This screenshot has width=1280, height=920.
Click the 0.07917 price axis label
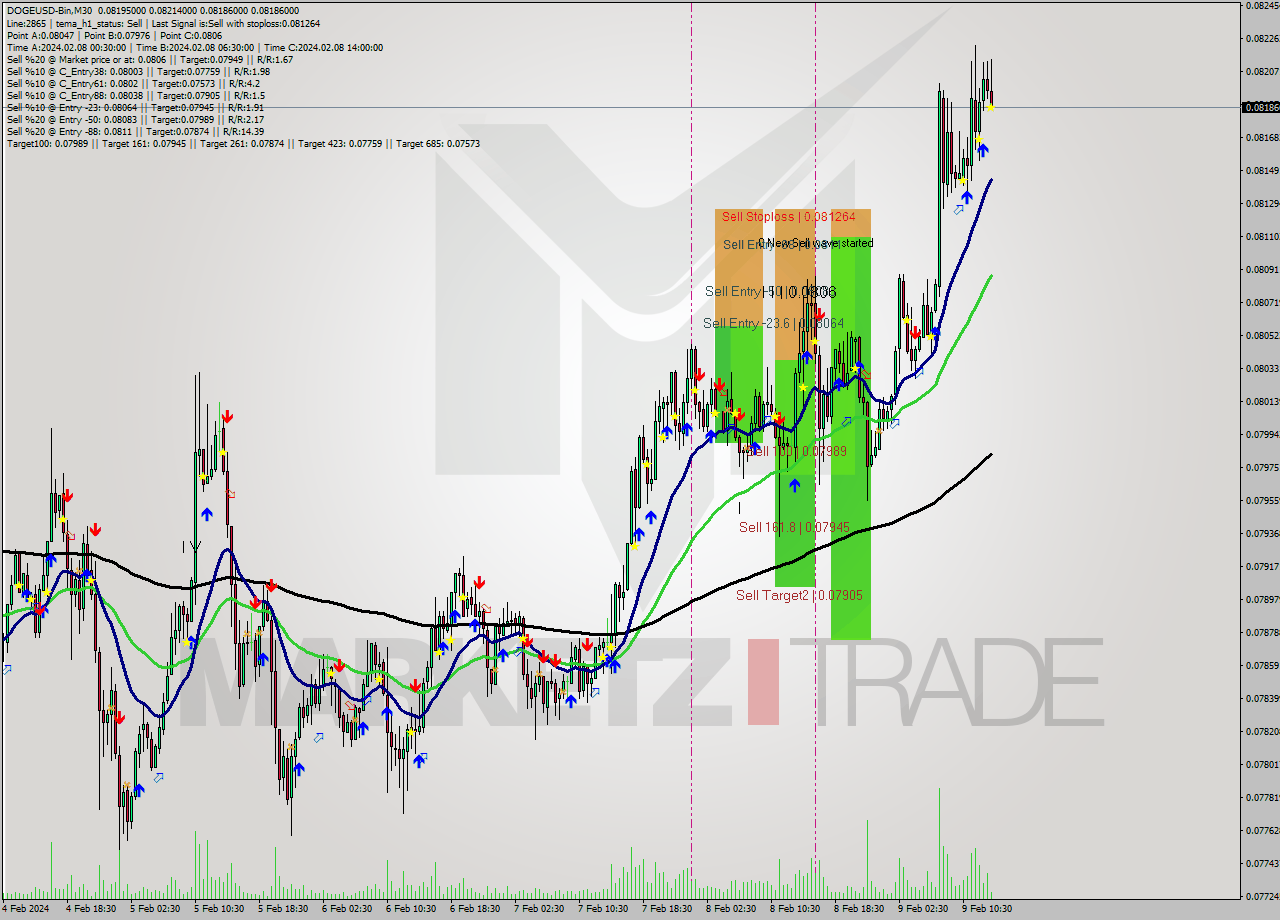click(x=1261, y=566)
